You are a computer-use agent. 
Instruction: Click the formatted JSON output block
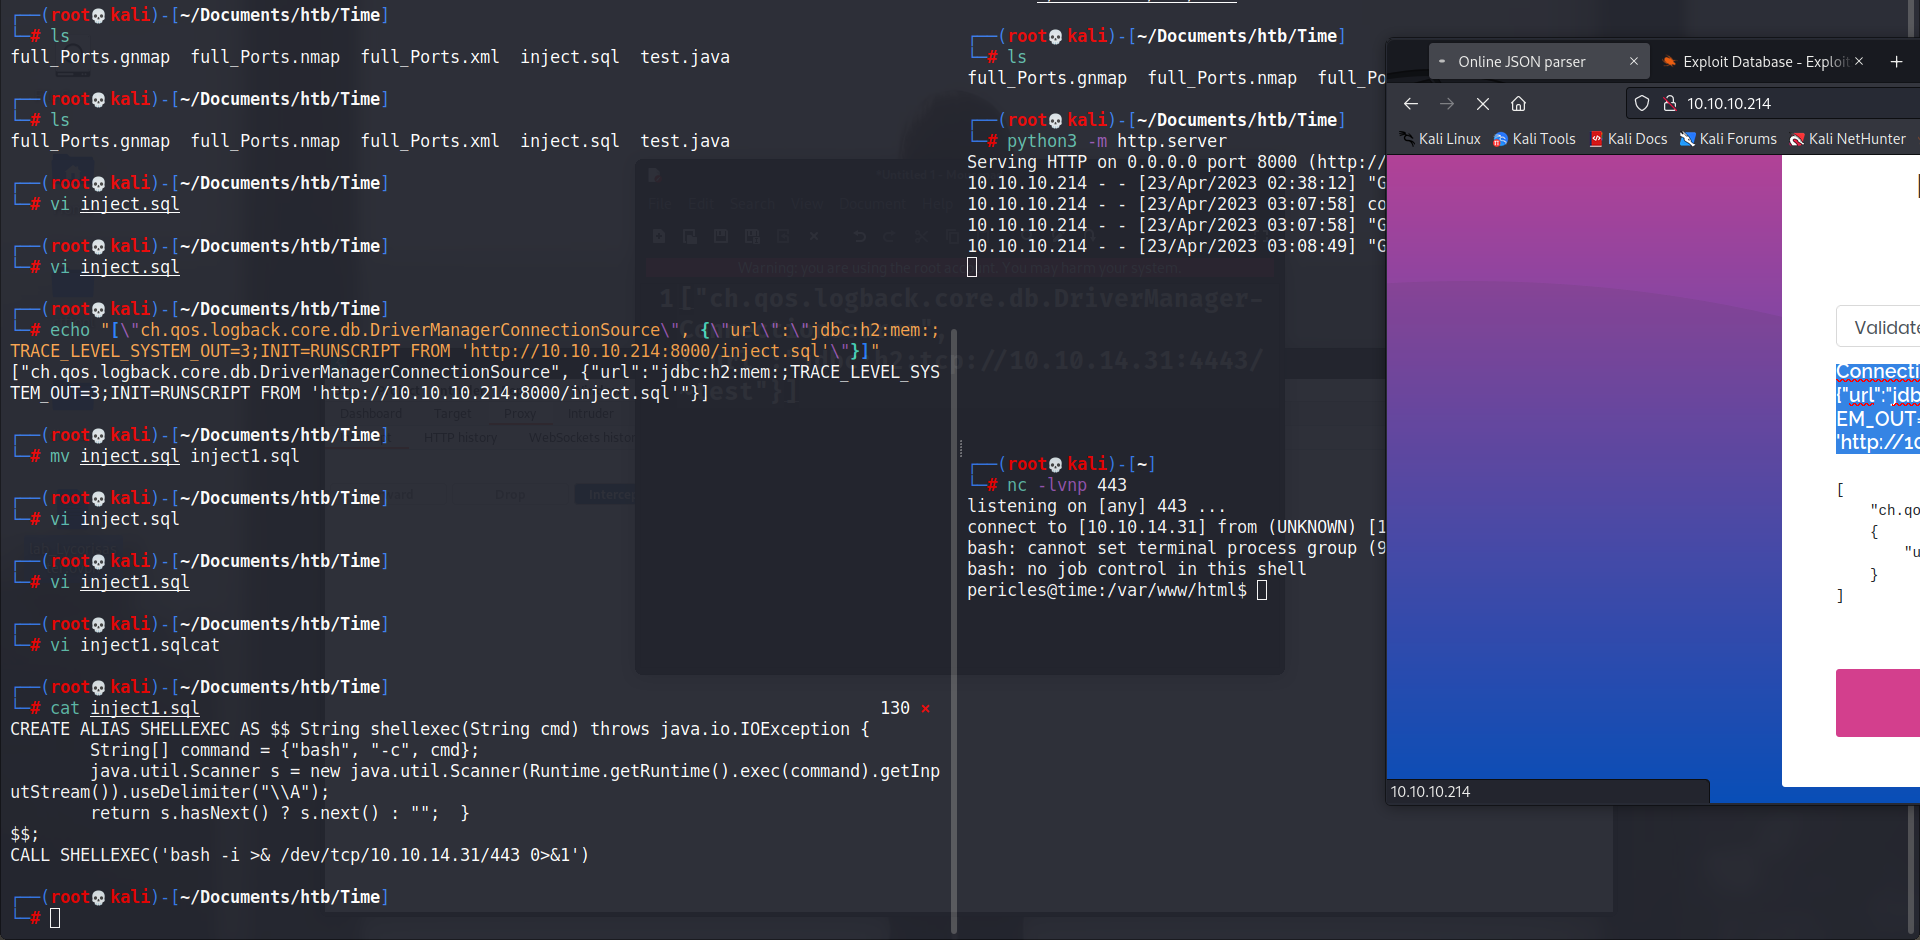(x=1878, y=542)
